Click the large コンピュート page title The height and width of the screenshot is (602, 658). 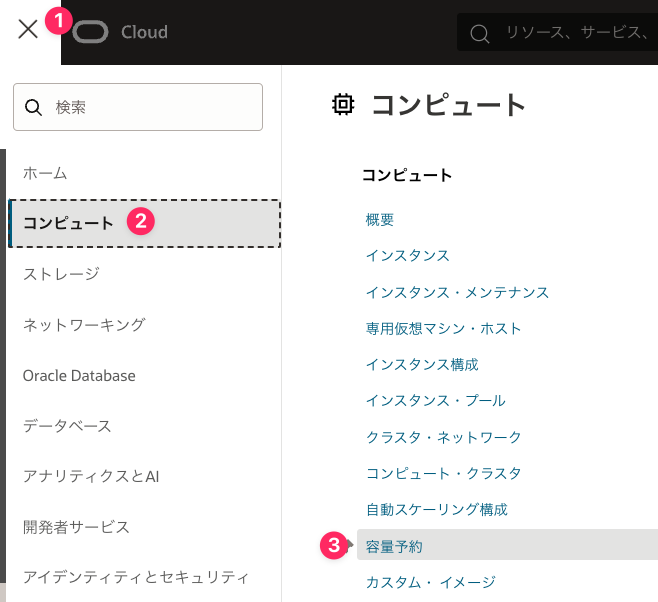(x=449, y=105)
